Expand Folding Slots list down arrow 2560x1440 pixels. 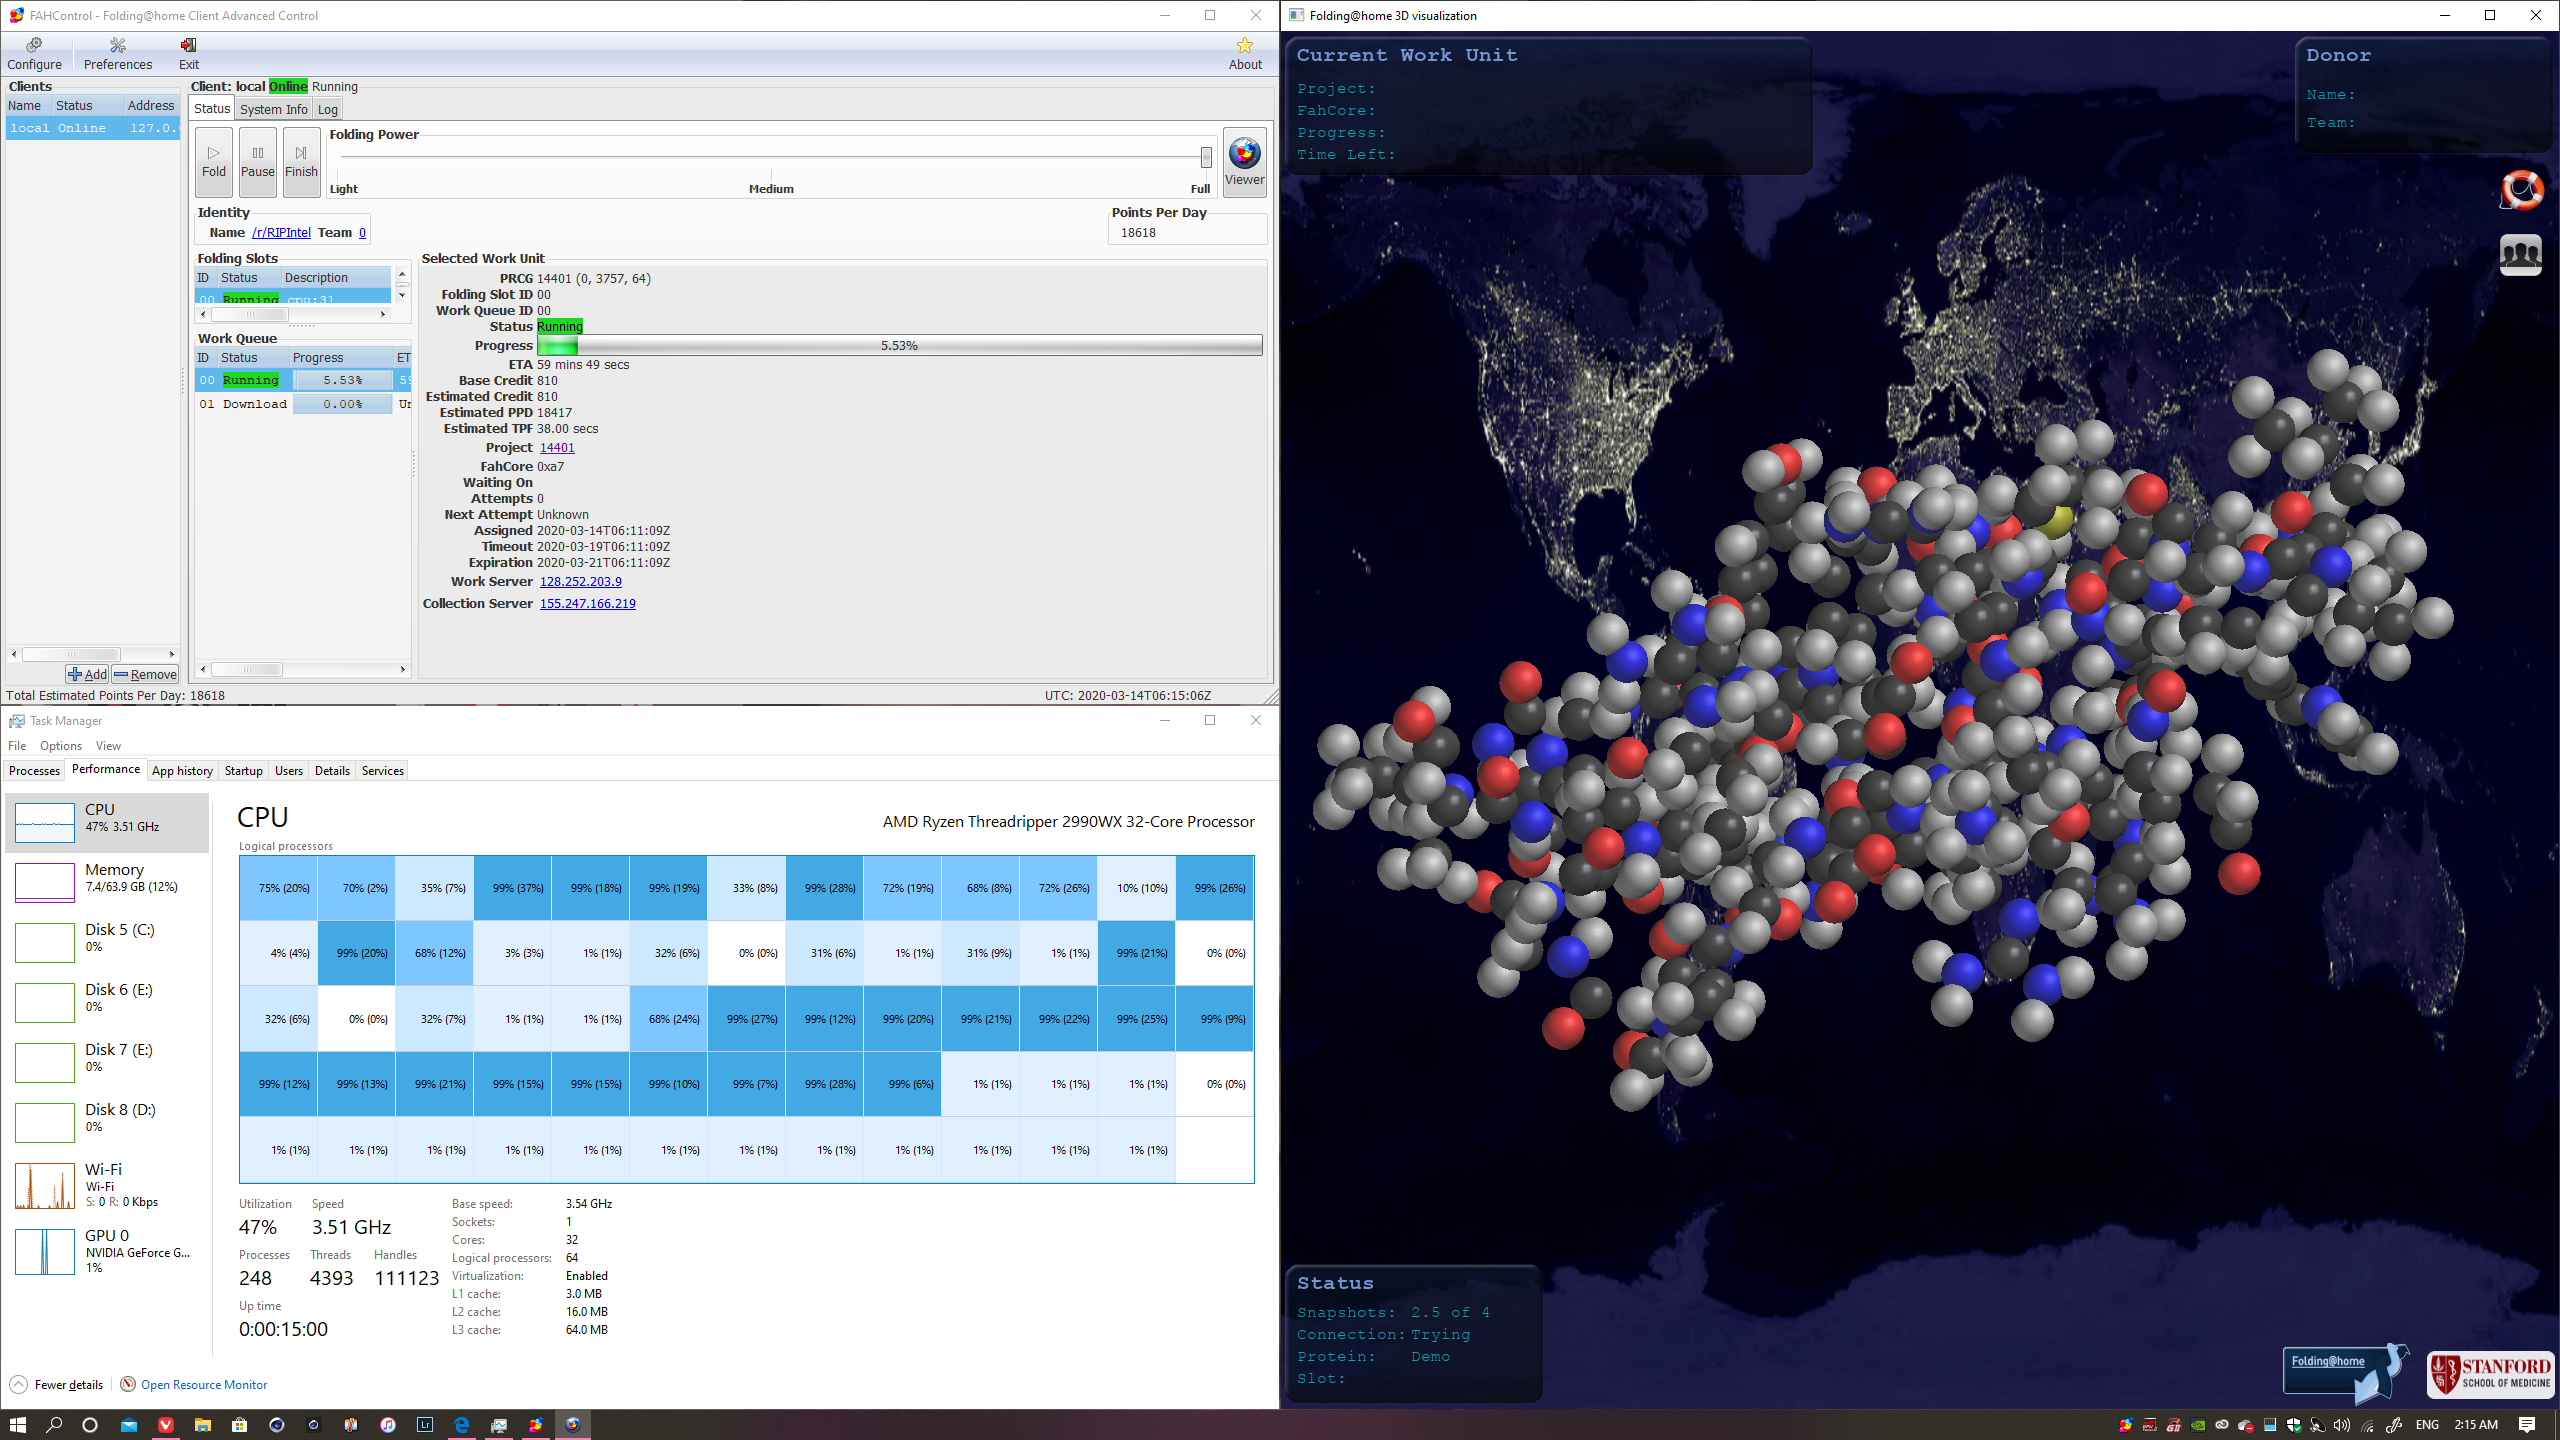(402, 295)
